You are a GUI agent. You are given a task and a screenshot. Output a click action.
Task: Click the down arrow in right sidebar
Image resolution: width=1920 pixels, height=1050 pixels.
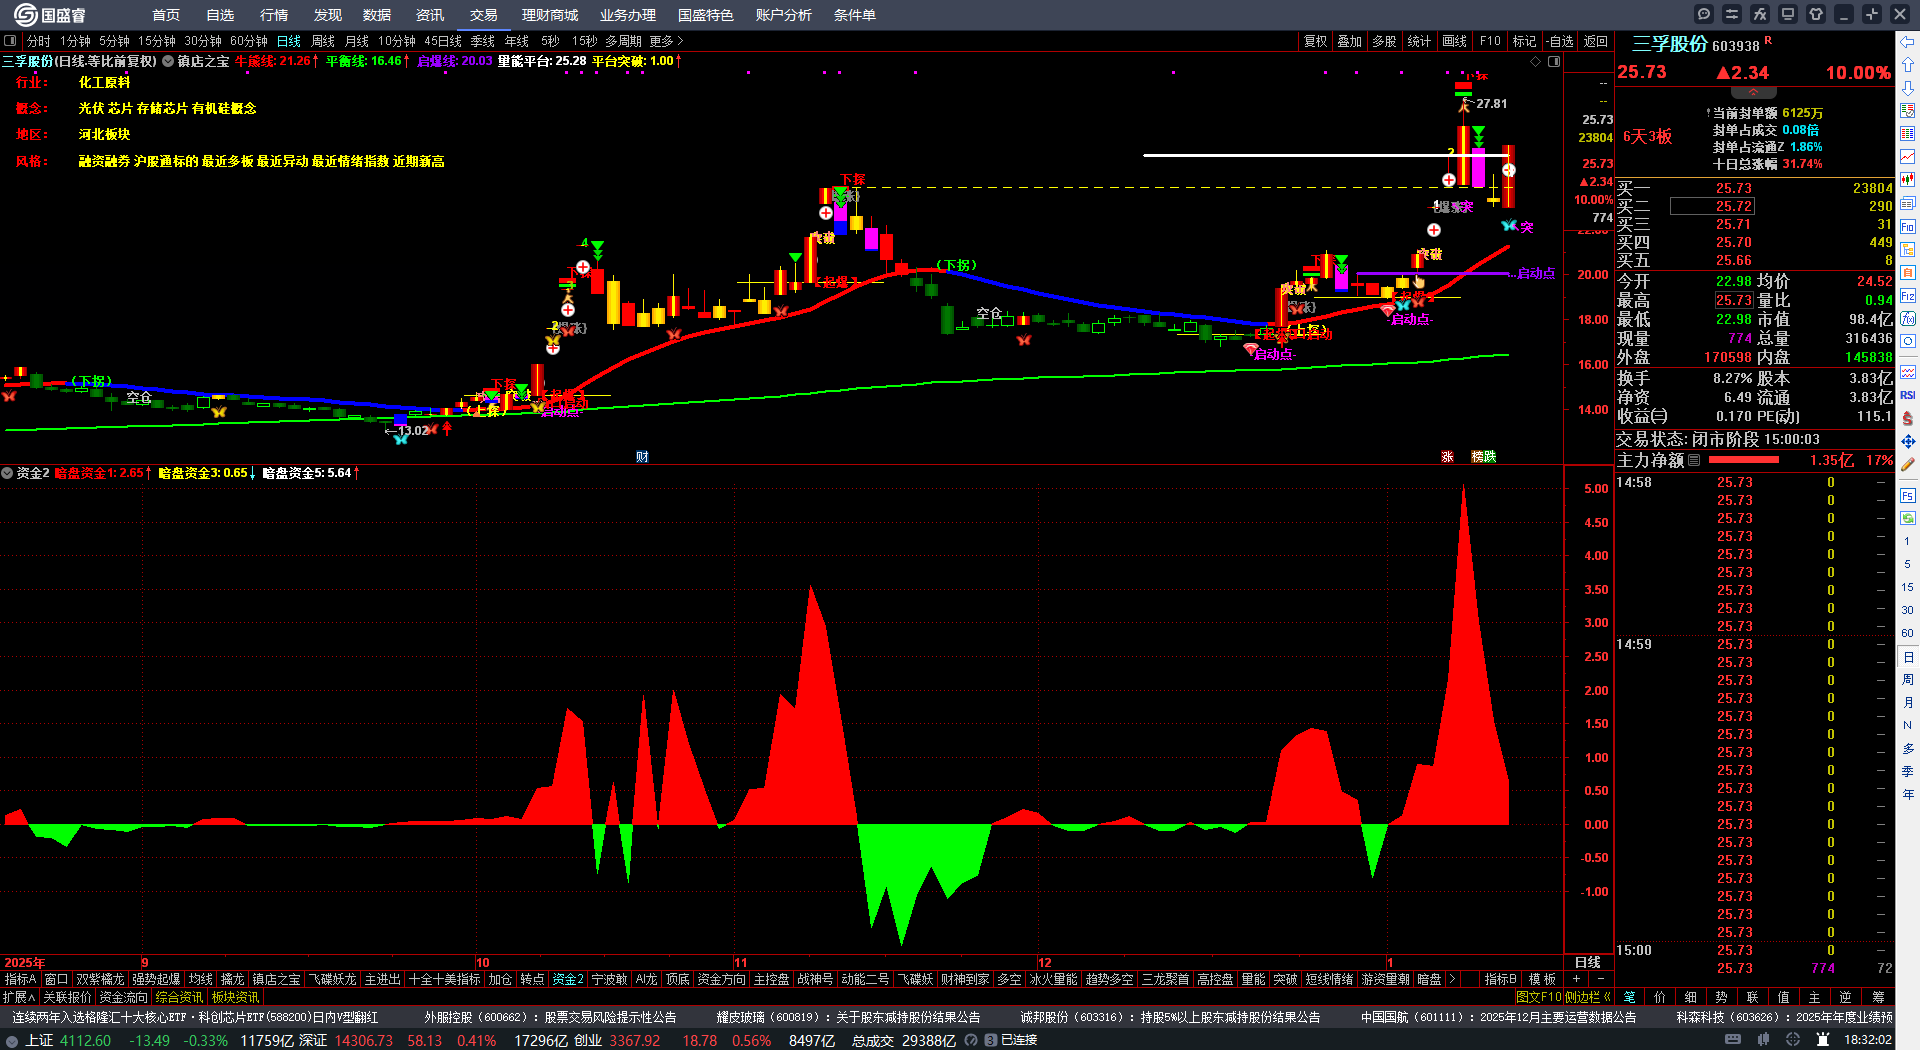tap(1908, 88)
